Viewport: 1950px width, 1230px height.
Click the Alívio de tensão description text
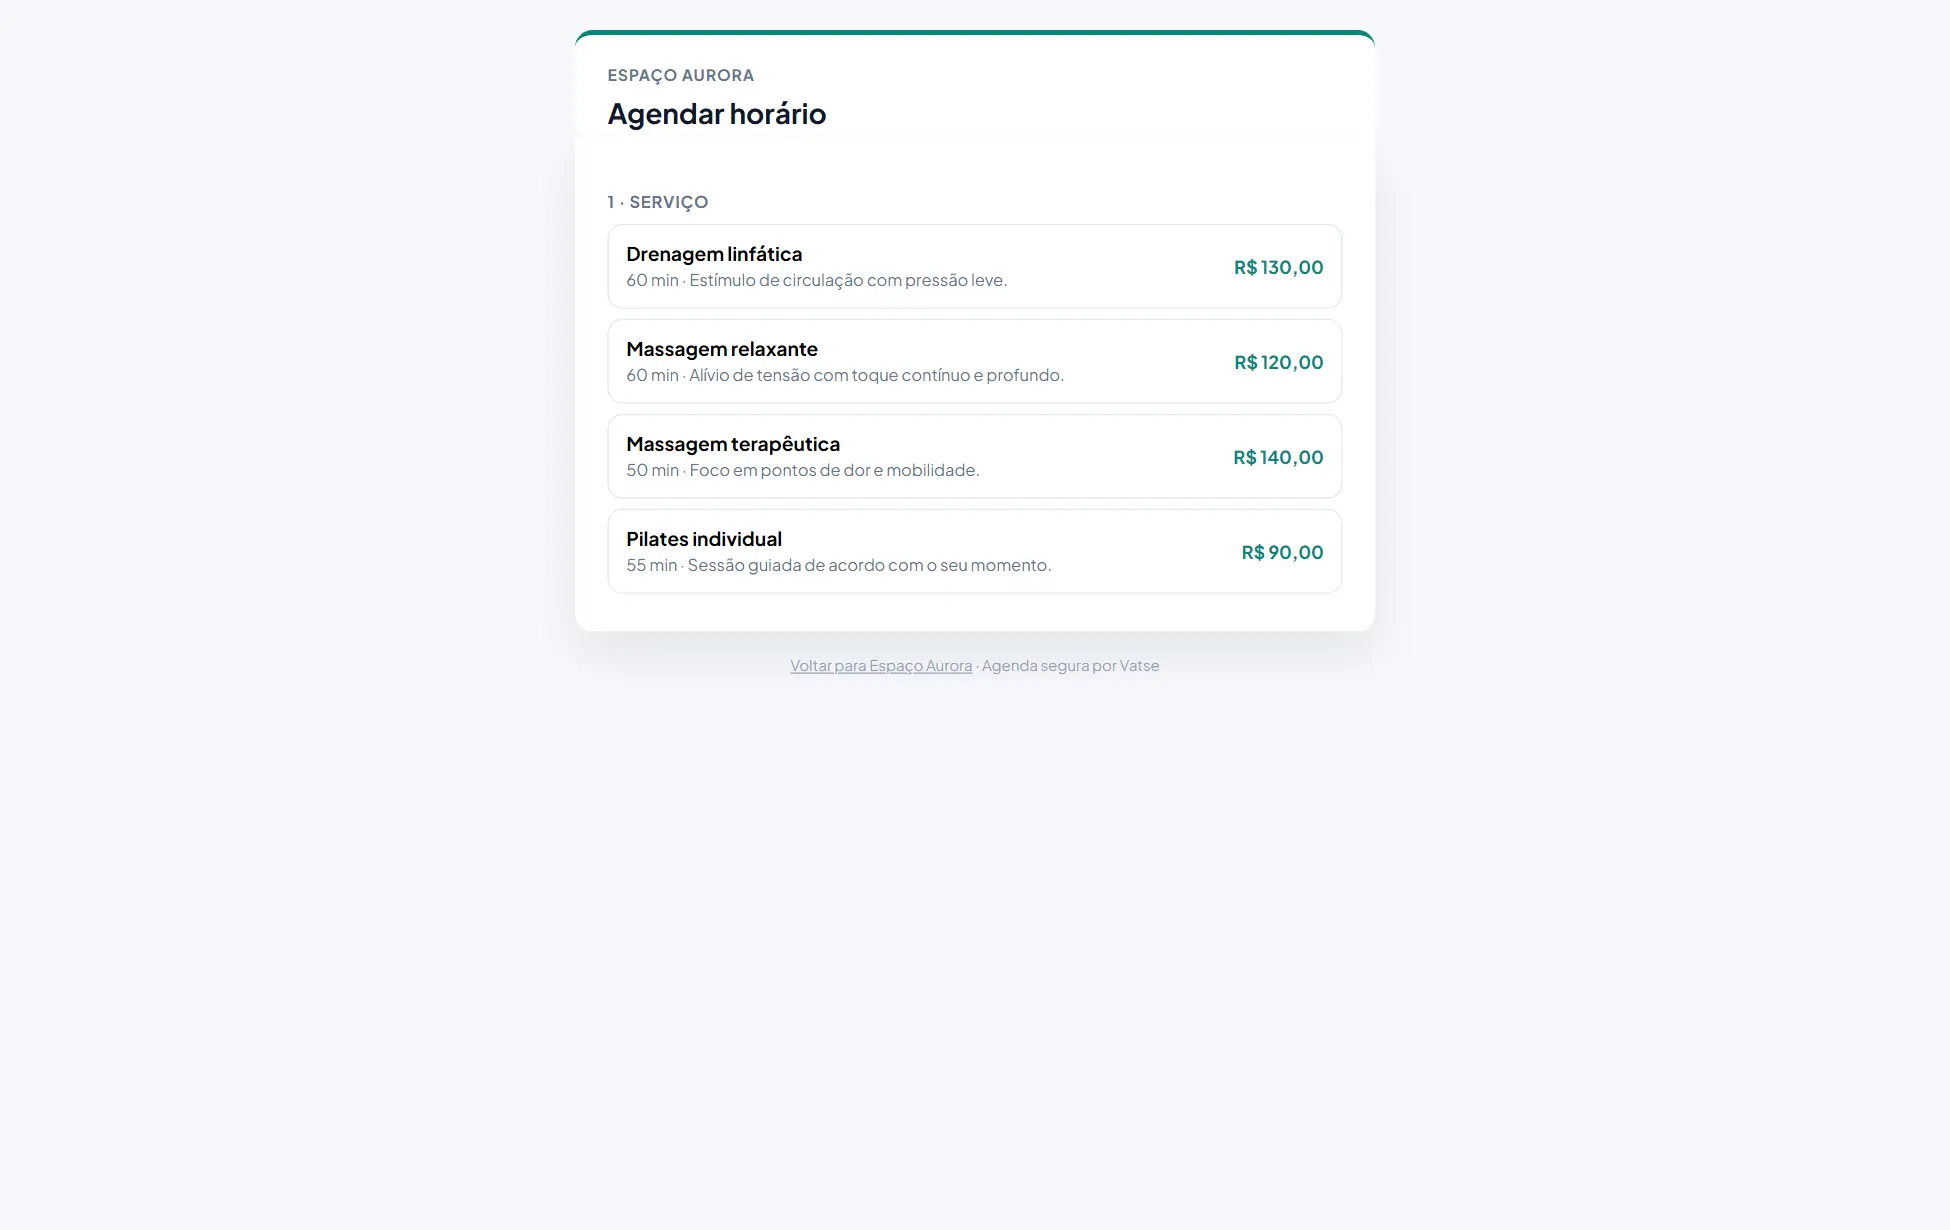876,375
